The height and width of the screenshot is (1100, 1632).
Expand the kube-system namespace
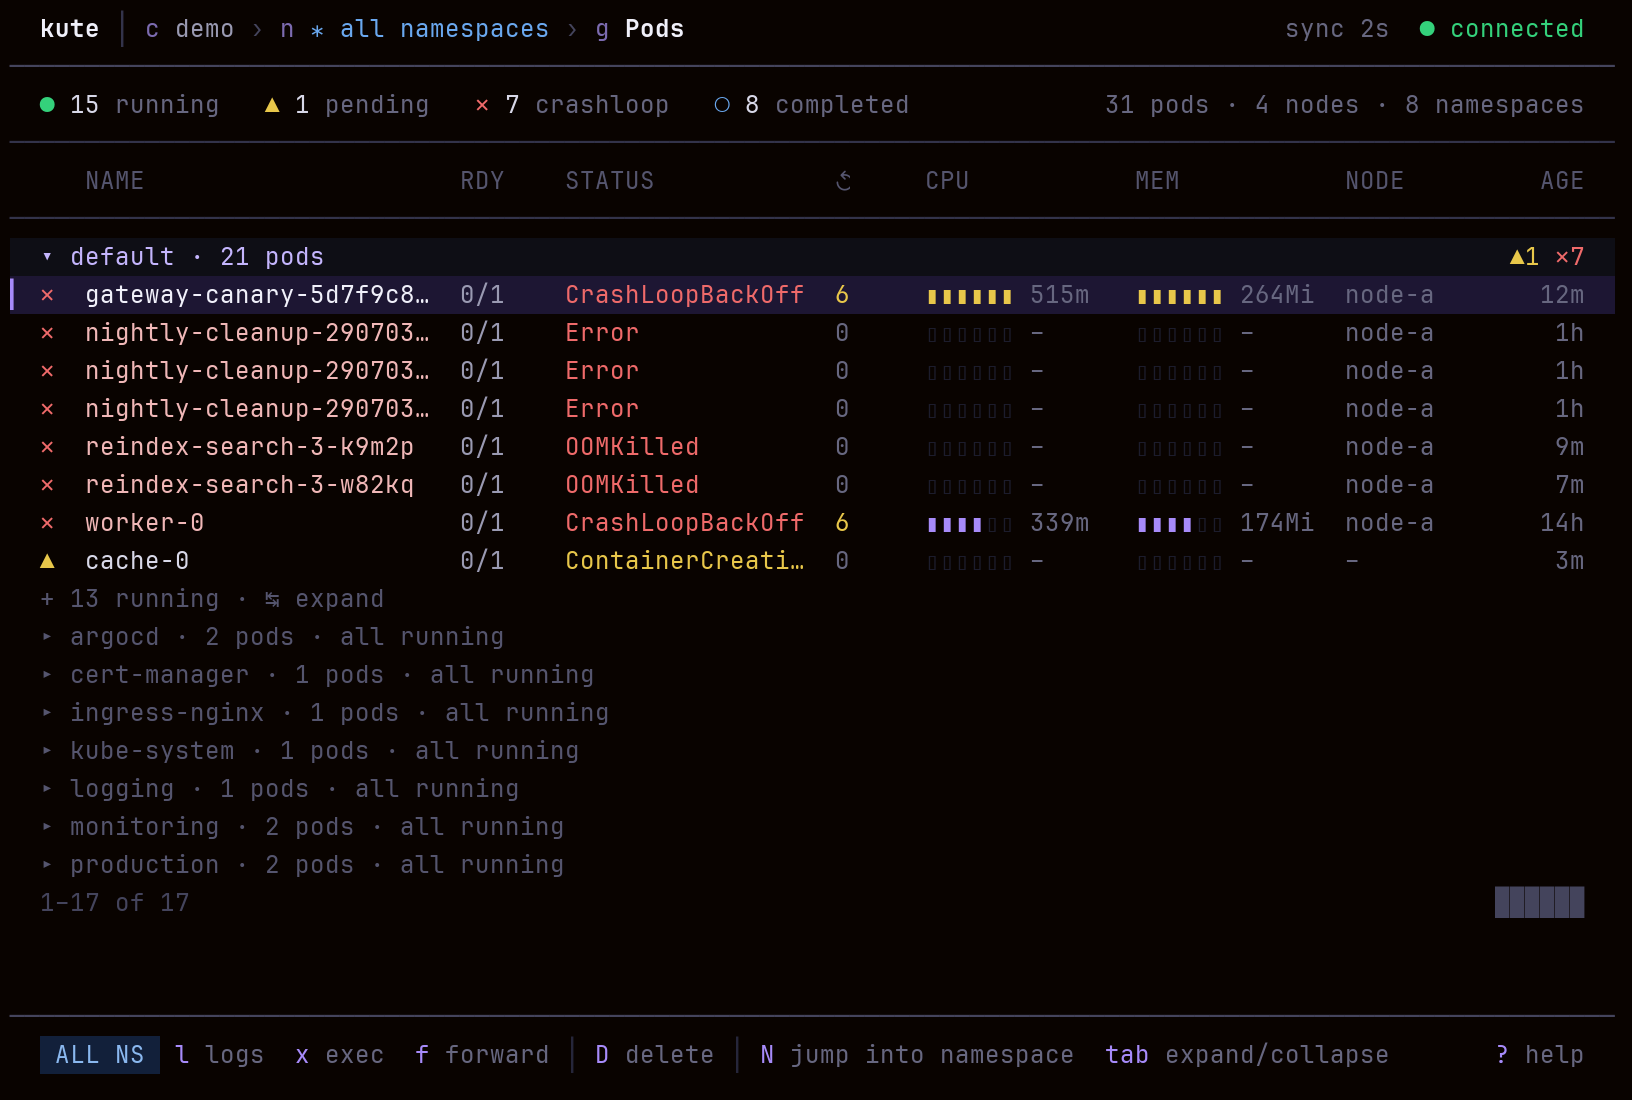(47, 751)
